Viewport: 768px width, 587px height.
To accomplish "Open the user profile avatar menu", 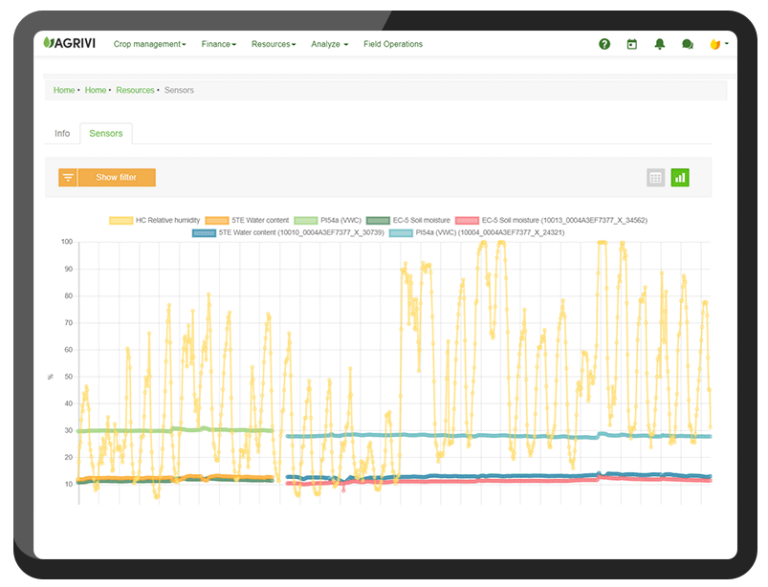I will coord(719,44).
